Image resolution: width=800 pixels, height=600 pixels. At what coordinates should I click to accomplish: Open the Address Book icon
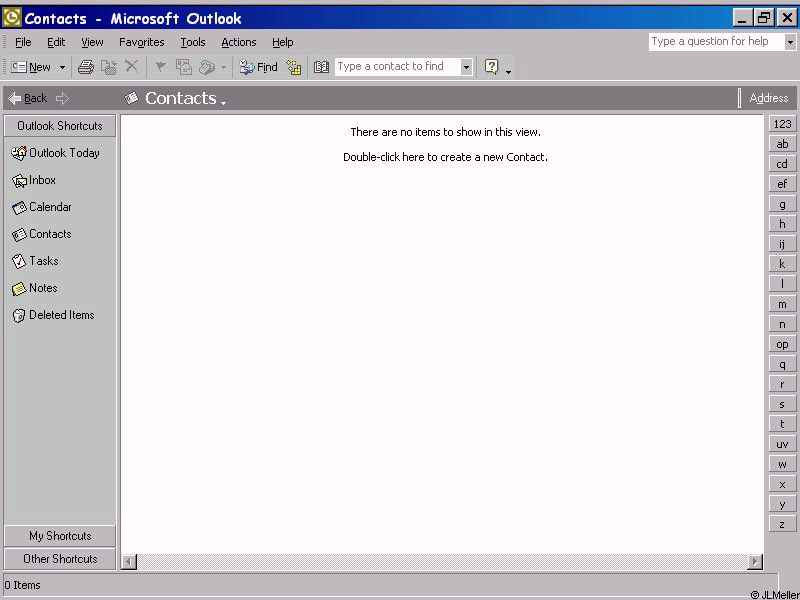click(x=321, y=67)
